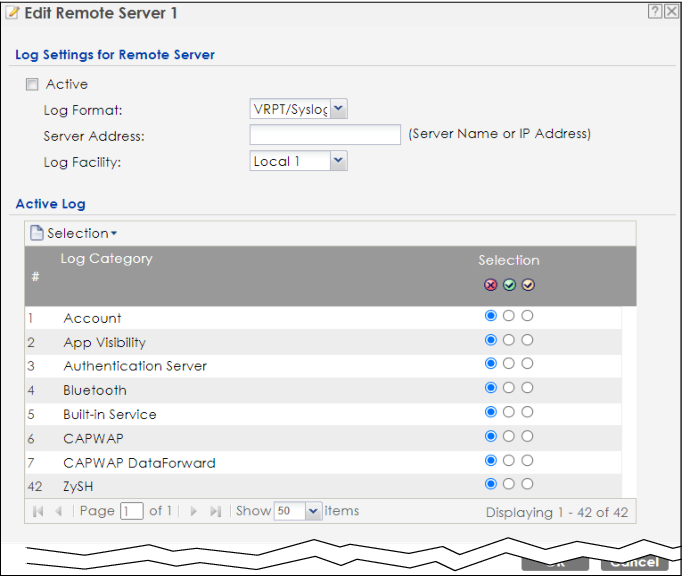Viewport: 684px width, 576px height.
Task: Select the middle radio button for Account
Action: (x=509, y=315)
